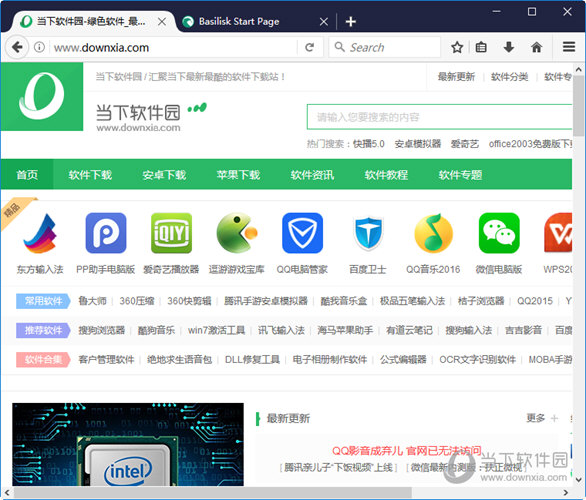
Task: Click the 推荐软件 category tag
Action: (43, 330)
